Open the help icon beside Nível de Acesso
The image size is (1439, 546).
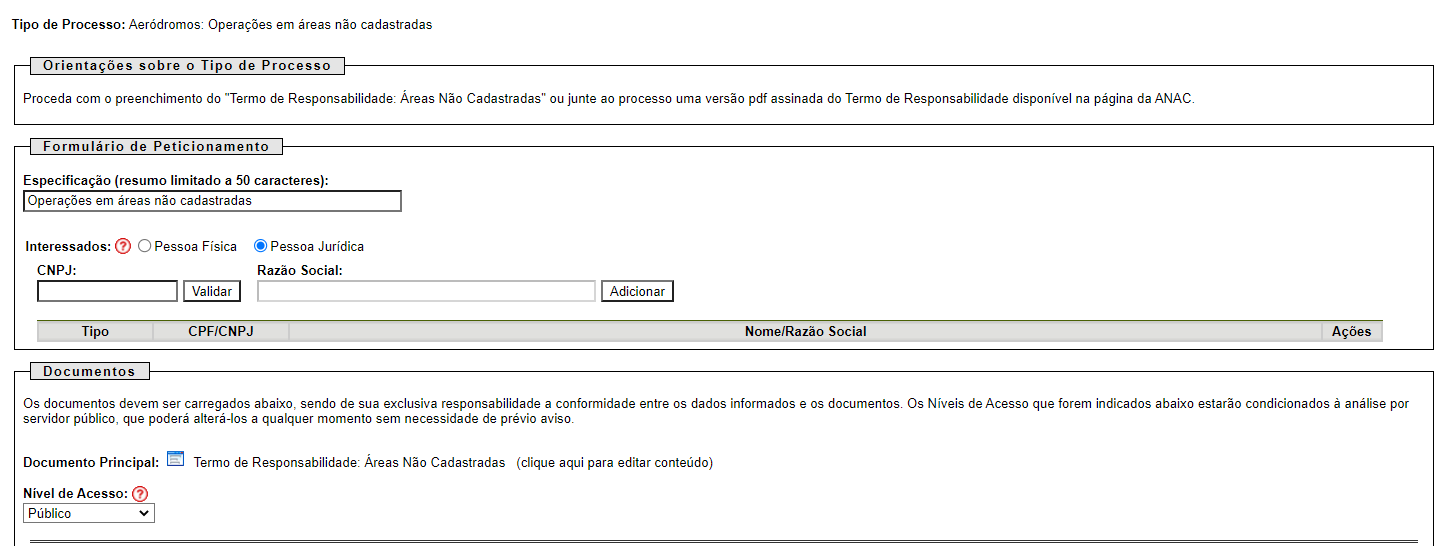coord(139,493)
